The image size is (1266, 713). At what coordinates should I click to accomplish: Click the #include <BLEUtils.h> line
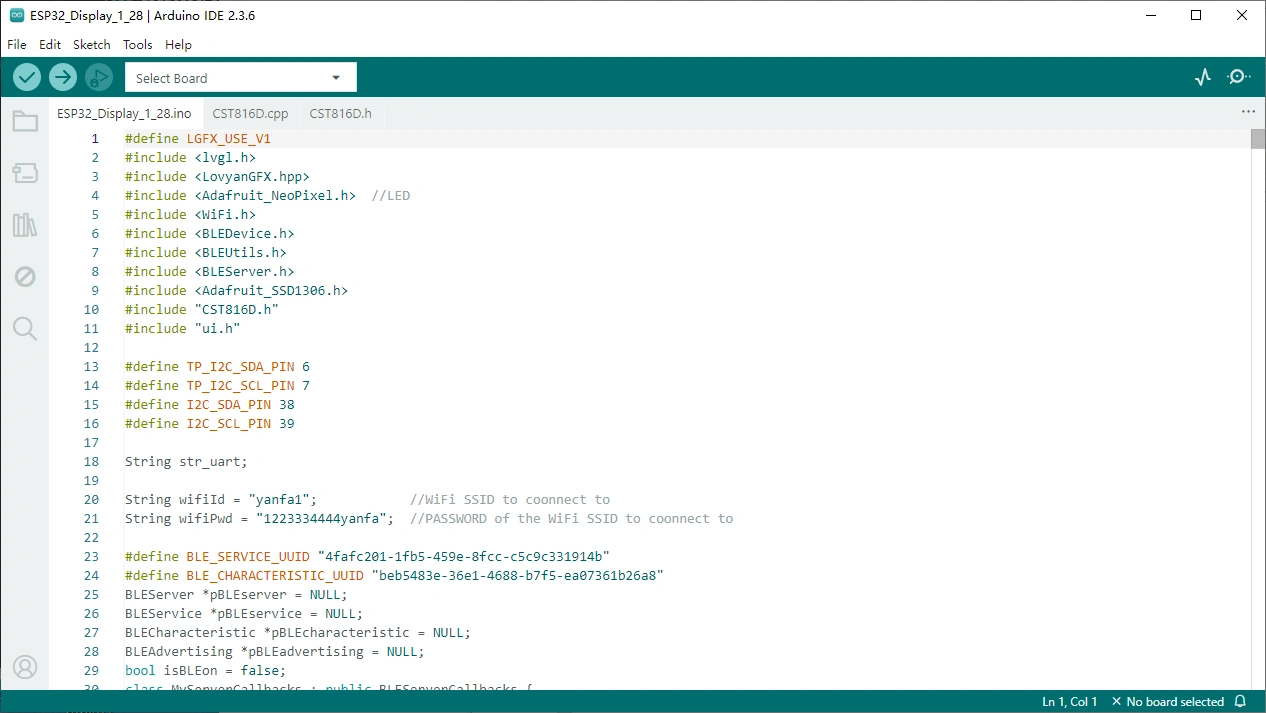(206, 253)
